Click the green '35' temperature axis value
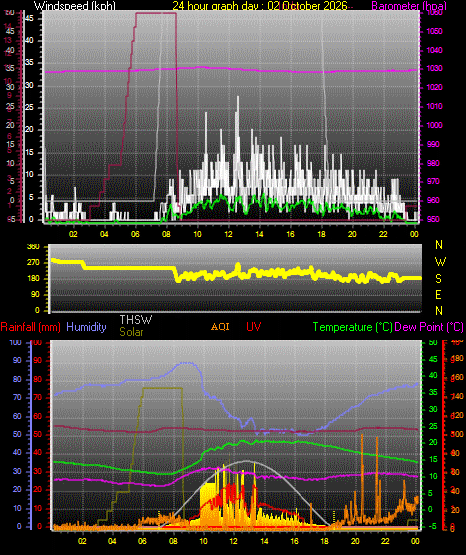Image resolution: width=466 pixels, height=555 pixels. pyautogui.click(x=433, y=392)
